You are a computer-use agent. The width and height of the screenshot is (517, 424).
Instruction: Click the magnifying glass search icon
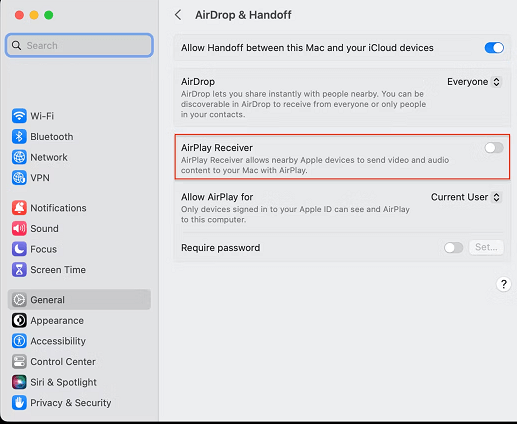[16, 45]
